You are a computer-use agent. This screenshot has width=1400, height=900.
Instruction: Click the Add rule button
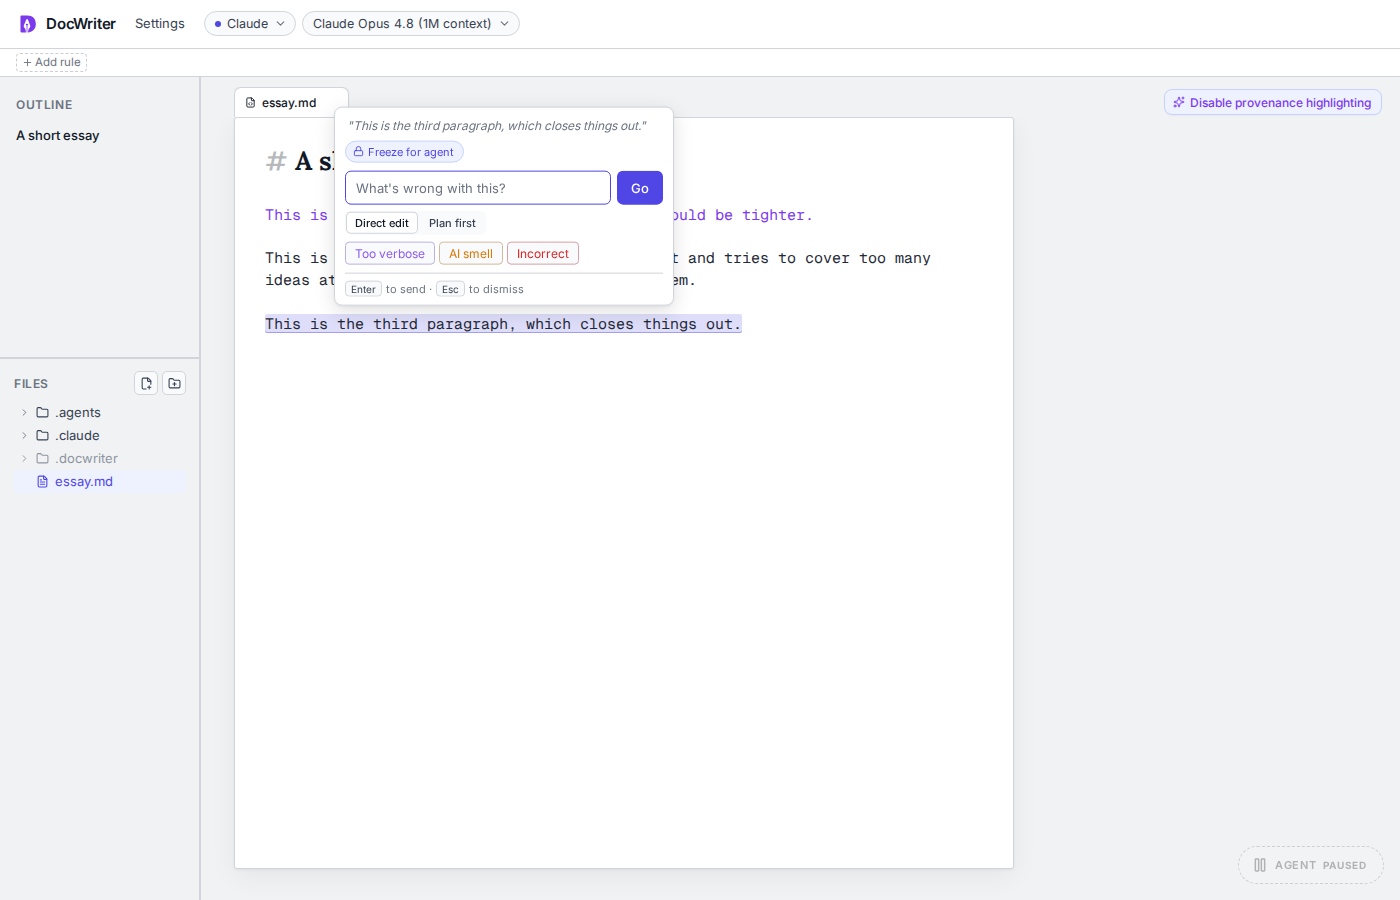tap(52, 62)
